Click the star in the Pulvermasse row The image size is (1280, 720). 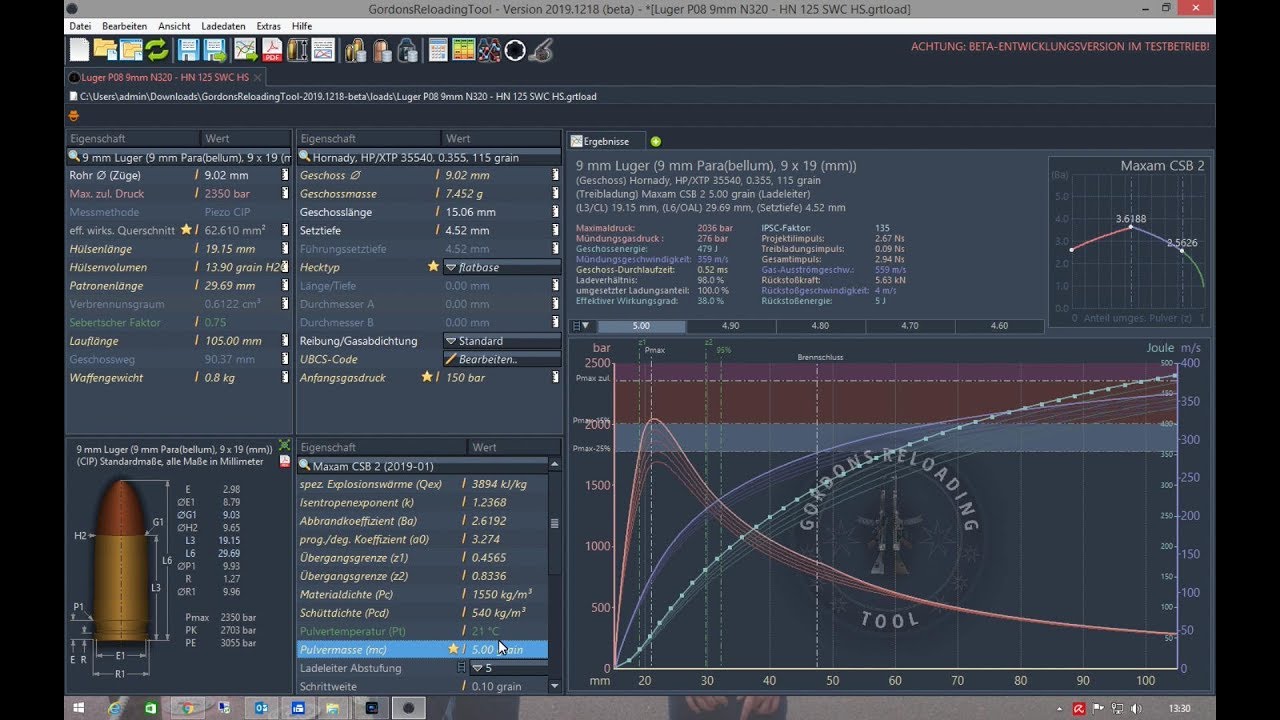point(453,649)
